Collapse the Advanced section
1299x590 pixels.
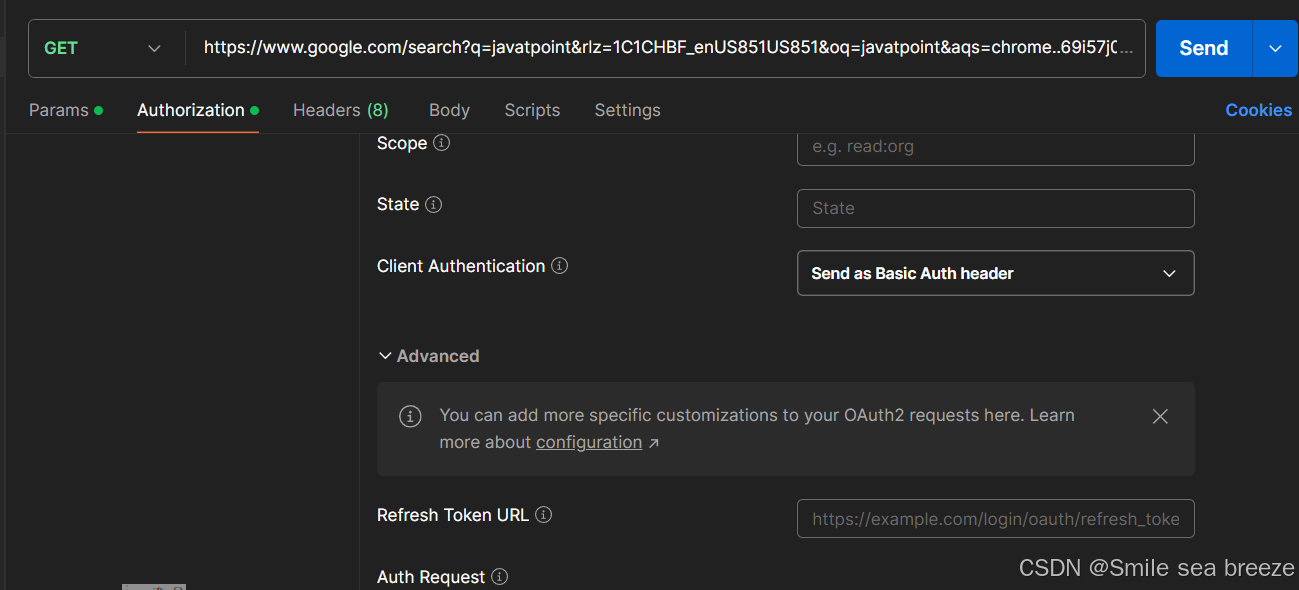[x=386, y=355]
